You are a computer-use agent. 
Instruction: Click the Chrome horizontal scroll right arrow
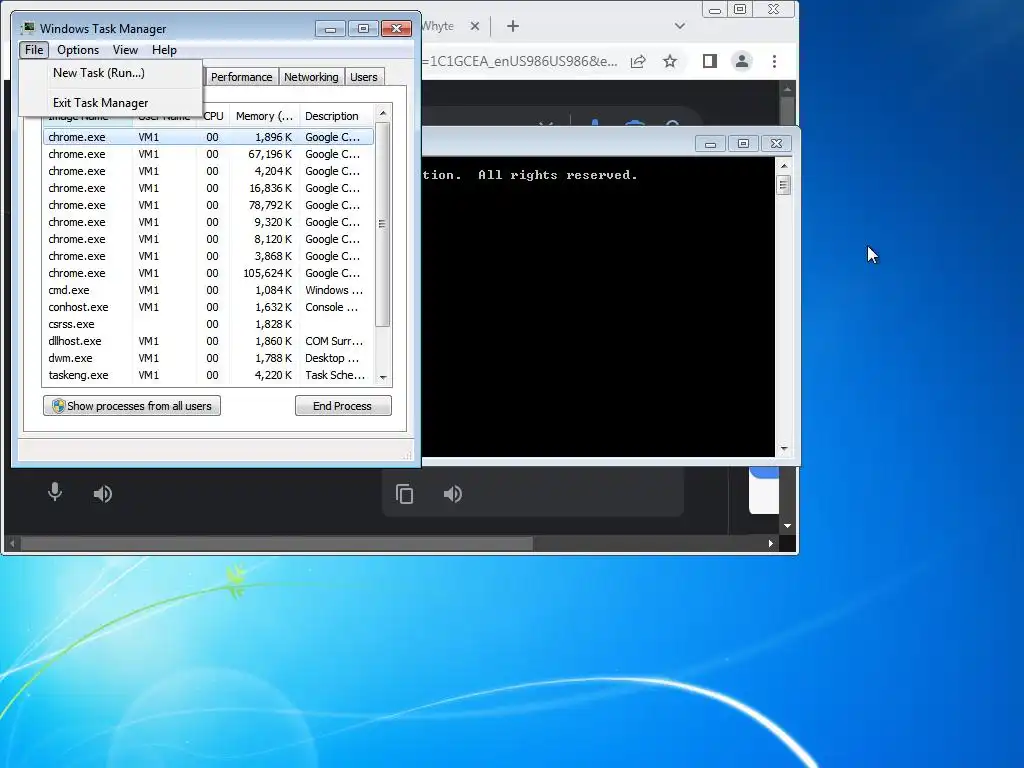click(x=771, y=543)
